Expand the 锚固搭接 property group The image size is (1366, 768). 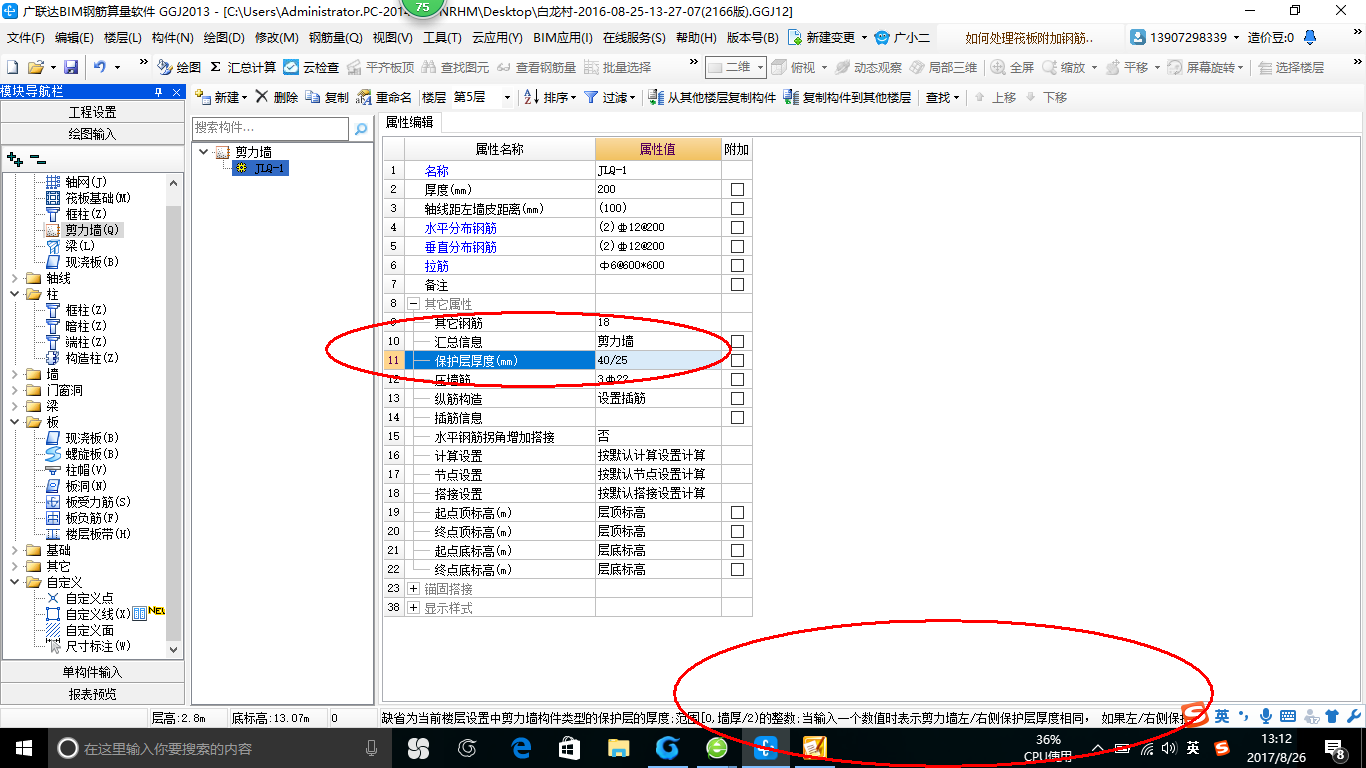[413, 589]
